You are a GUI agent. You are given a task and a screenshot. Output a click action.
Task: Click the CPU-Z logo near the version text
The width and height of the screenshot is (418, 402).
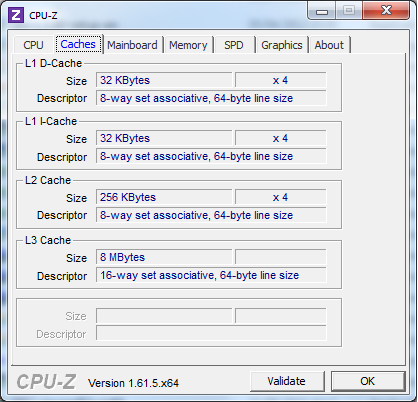pyautogui.click(x=46, y=382)
